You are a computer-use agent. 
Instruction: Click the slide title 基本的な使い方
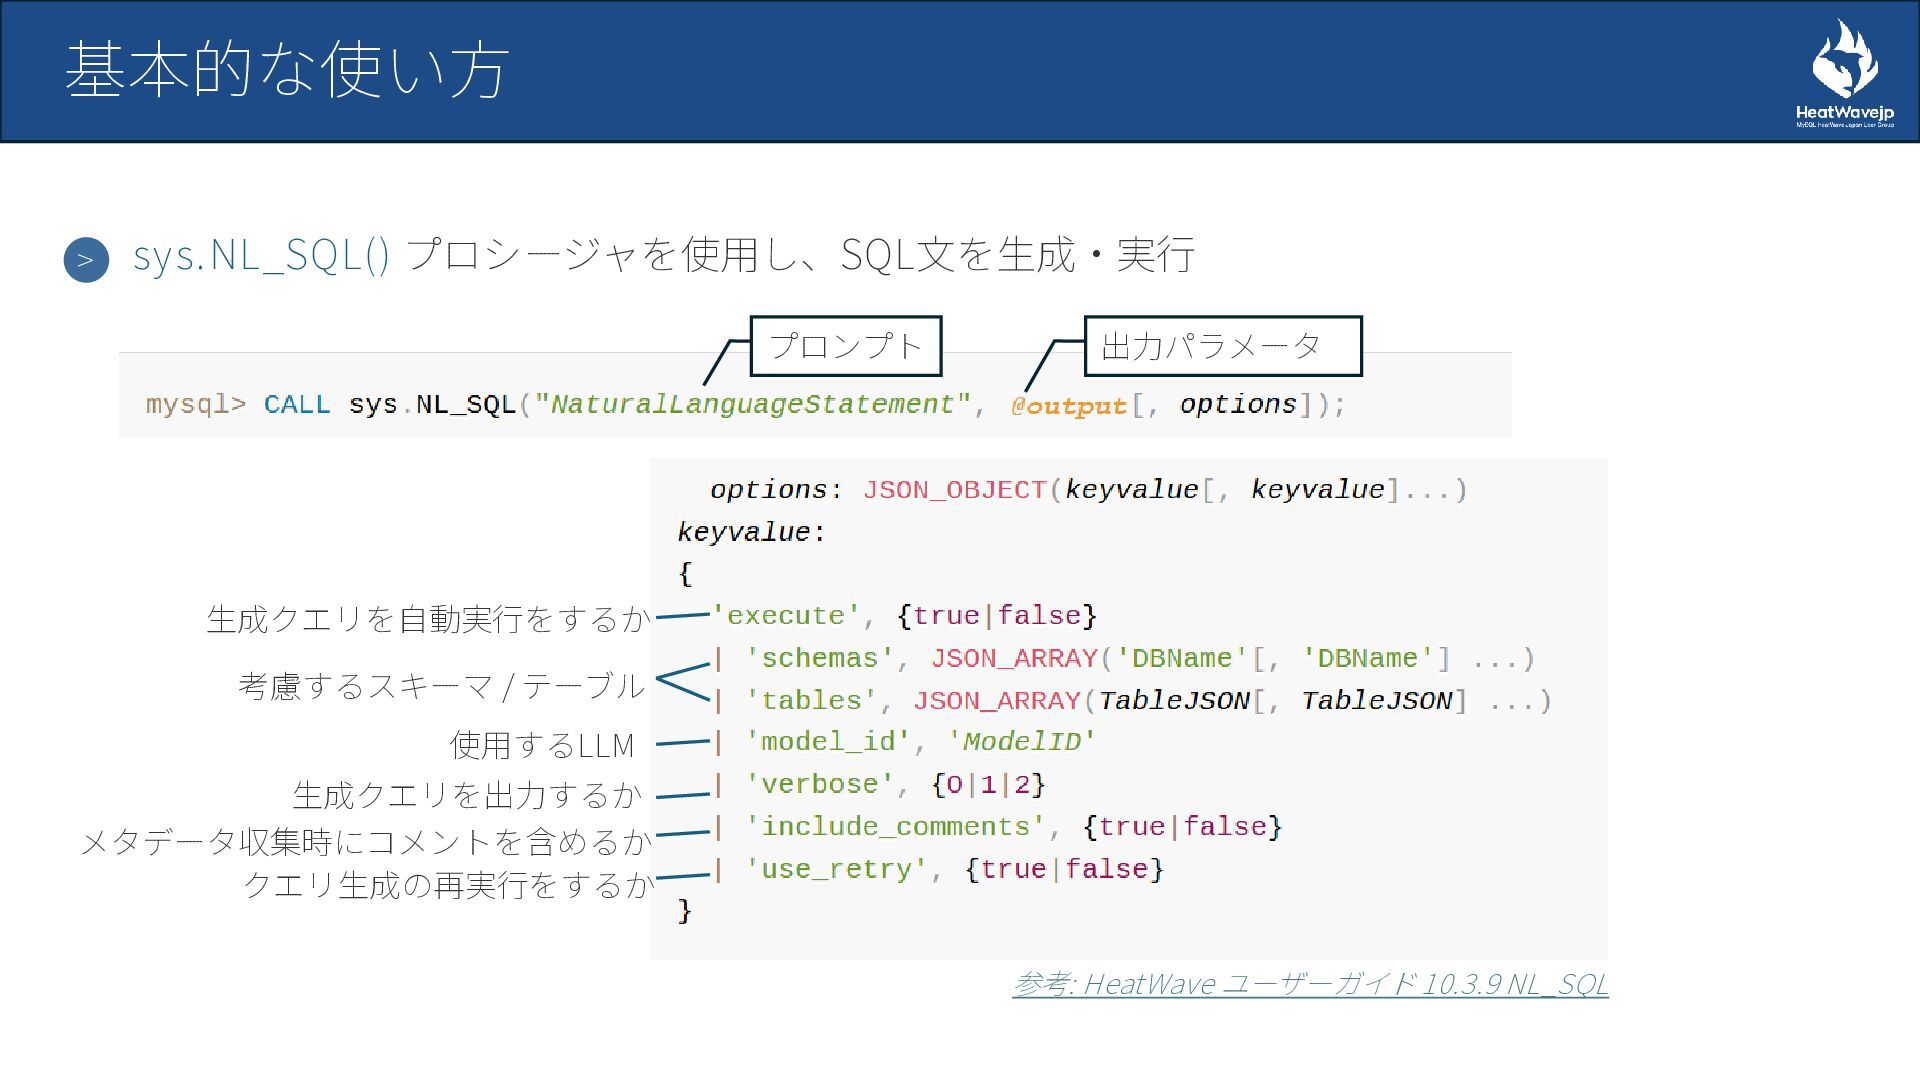coord(287,70)
